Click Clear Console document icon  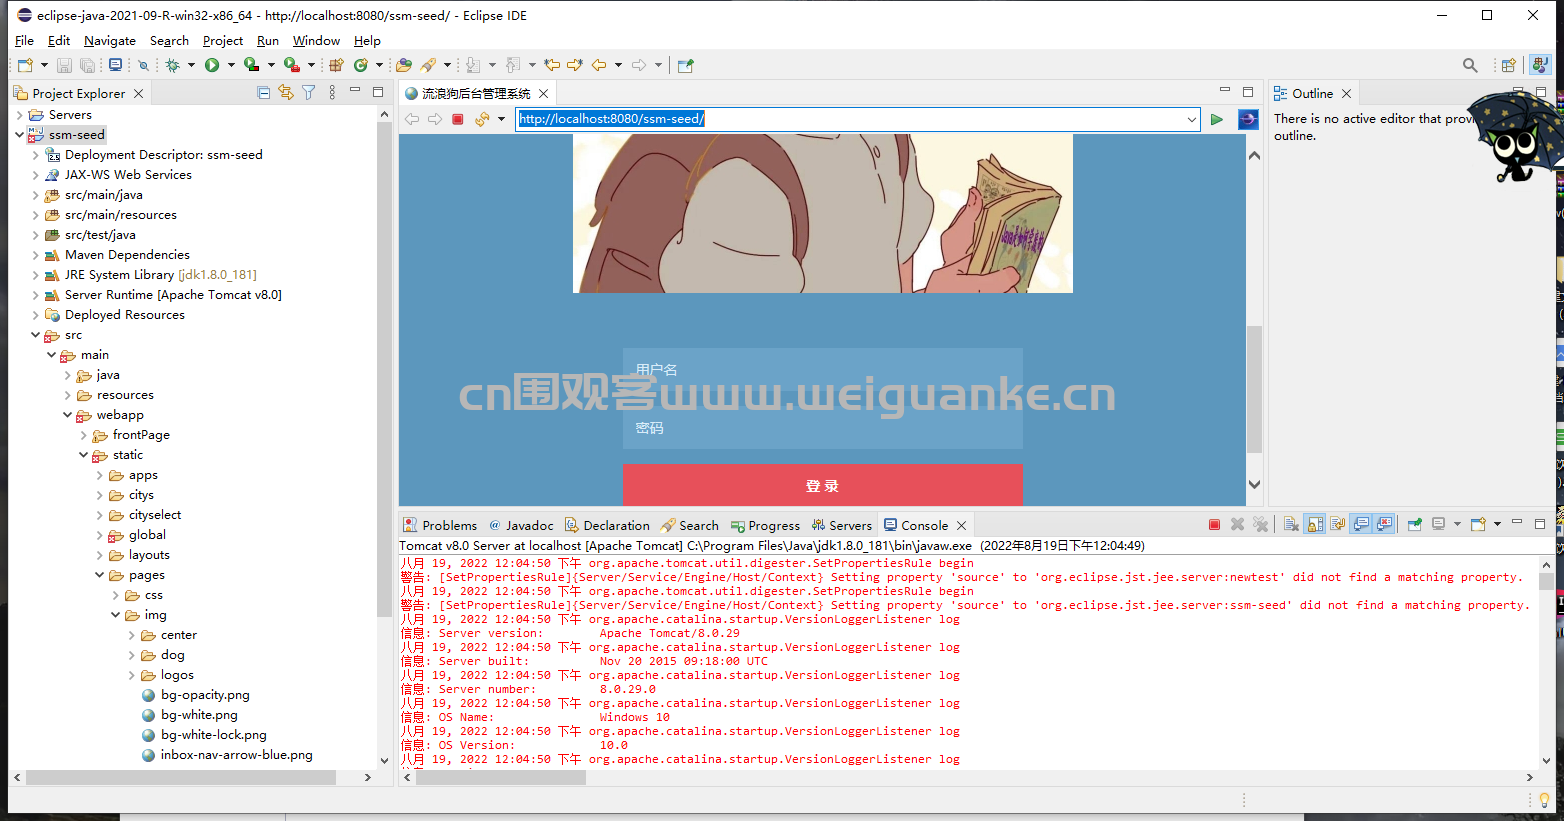1291,525
